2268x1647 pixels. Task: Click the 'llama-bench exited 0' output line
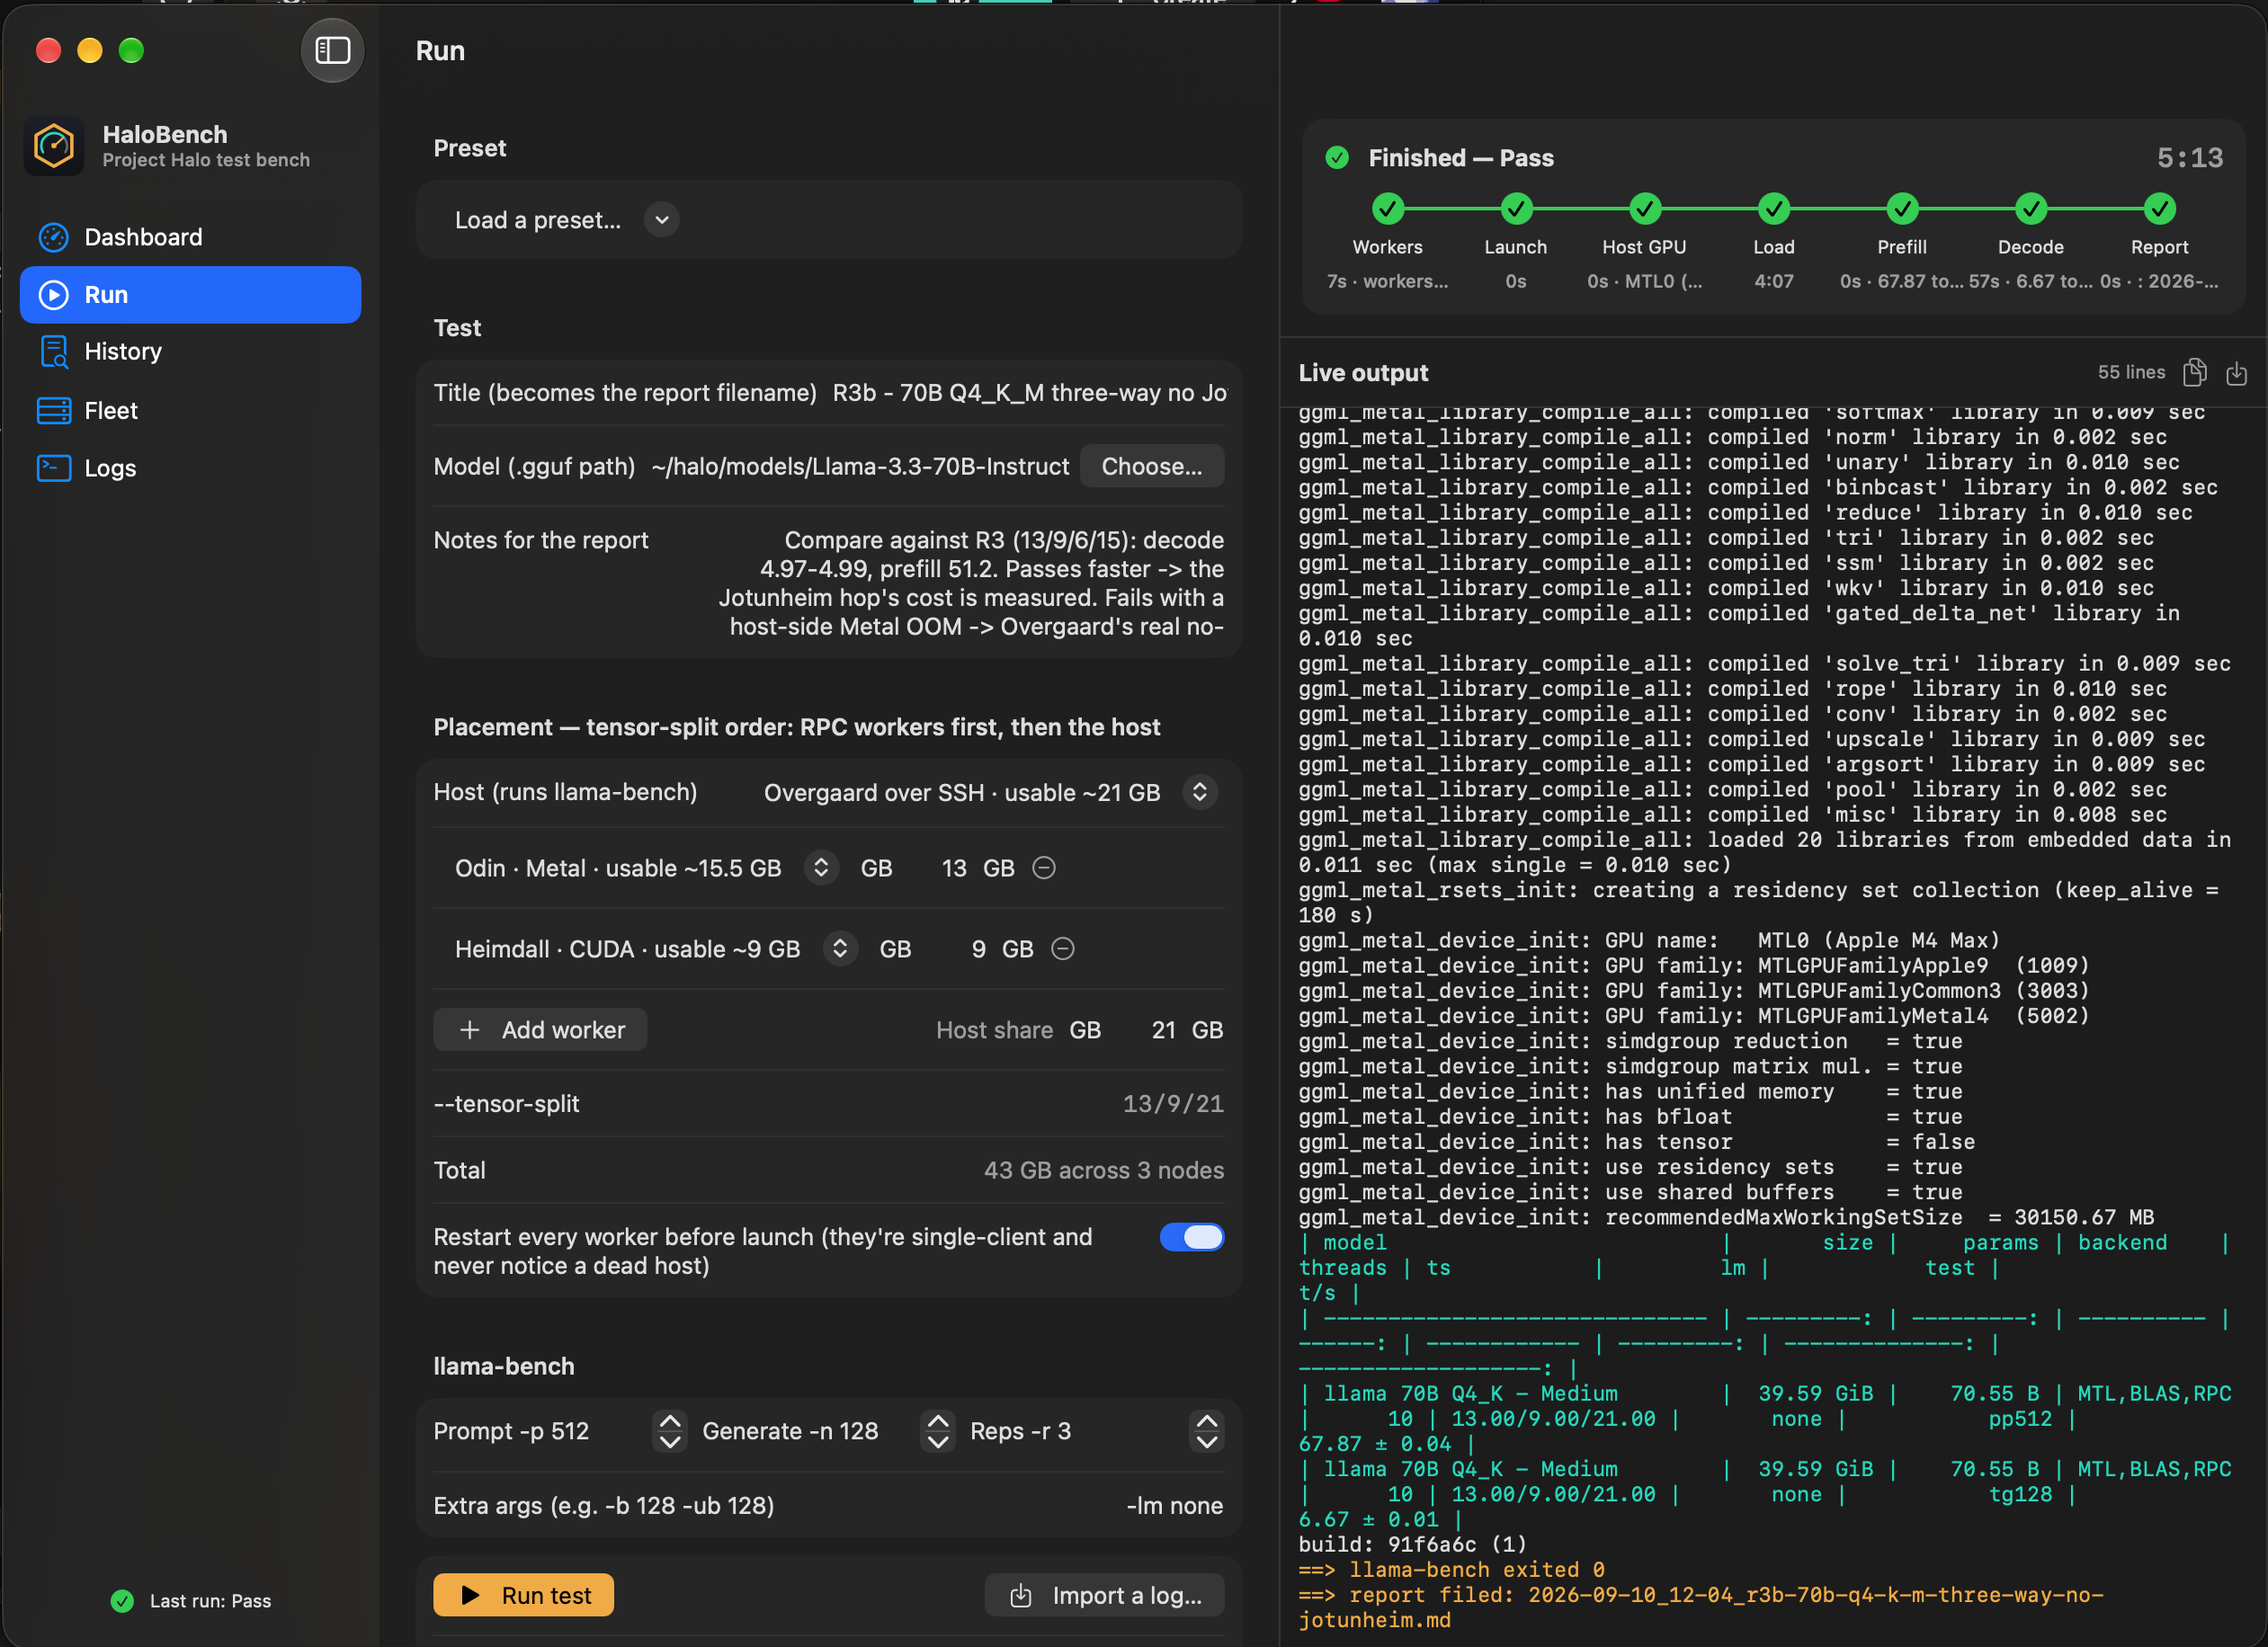(1451, 1570)
